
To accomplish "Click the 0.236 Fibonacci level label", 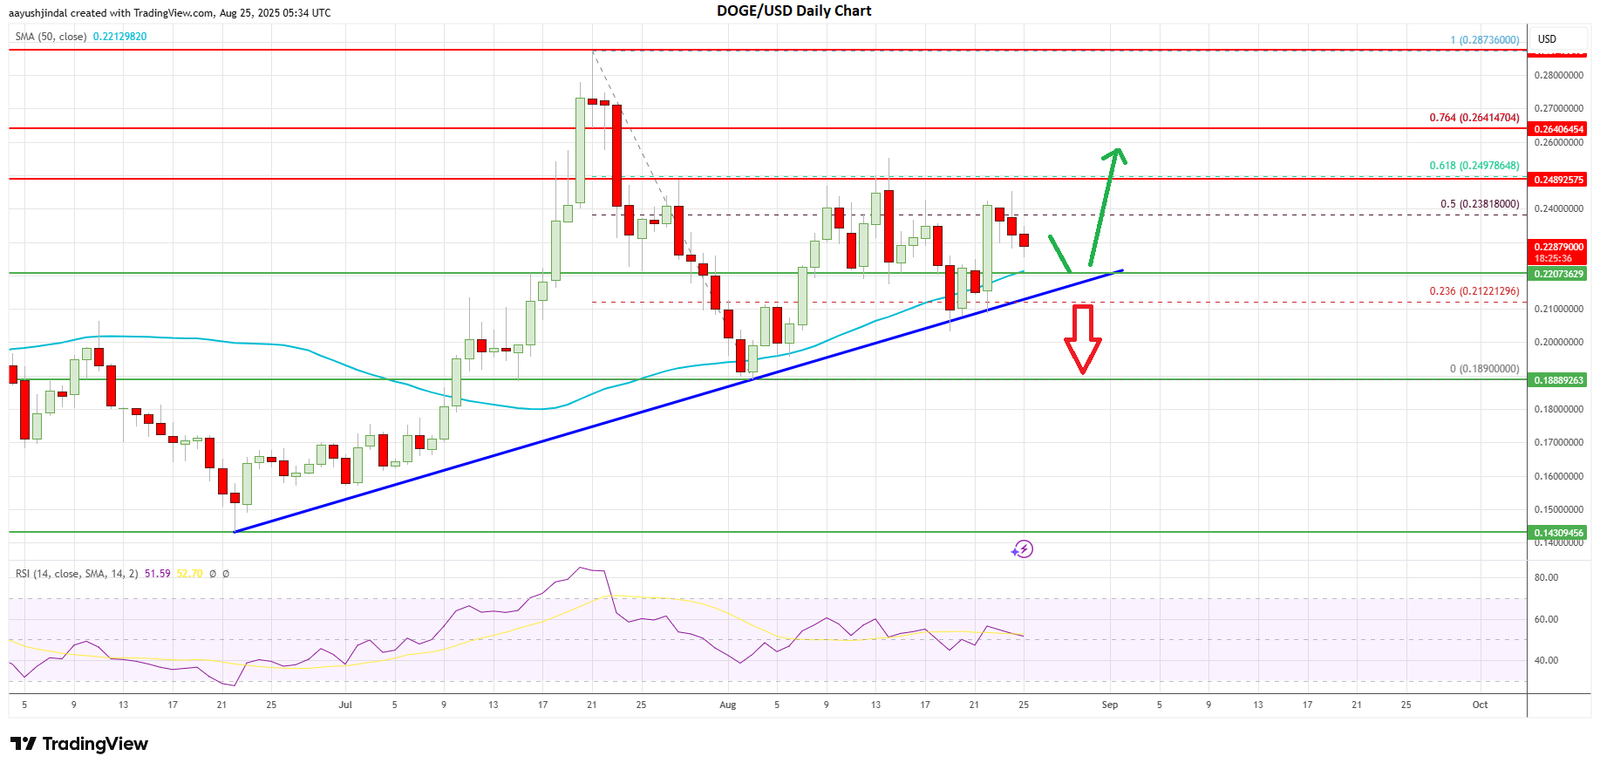I will coord(1474,291).
